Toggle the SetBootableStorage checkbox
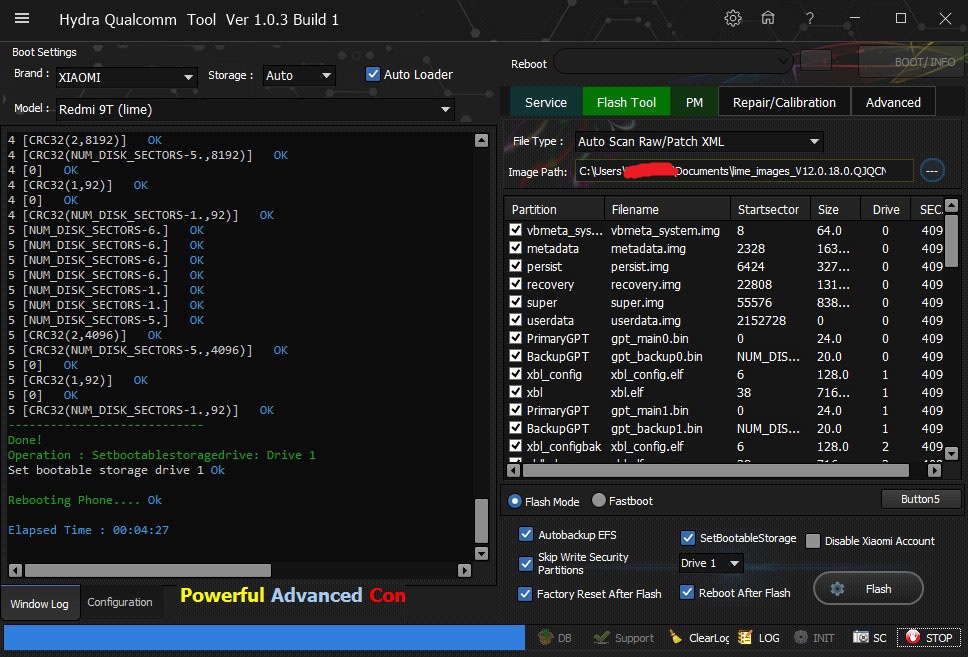The height and width of the screenshot is (657, 968). click(x=688, y=538)
